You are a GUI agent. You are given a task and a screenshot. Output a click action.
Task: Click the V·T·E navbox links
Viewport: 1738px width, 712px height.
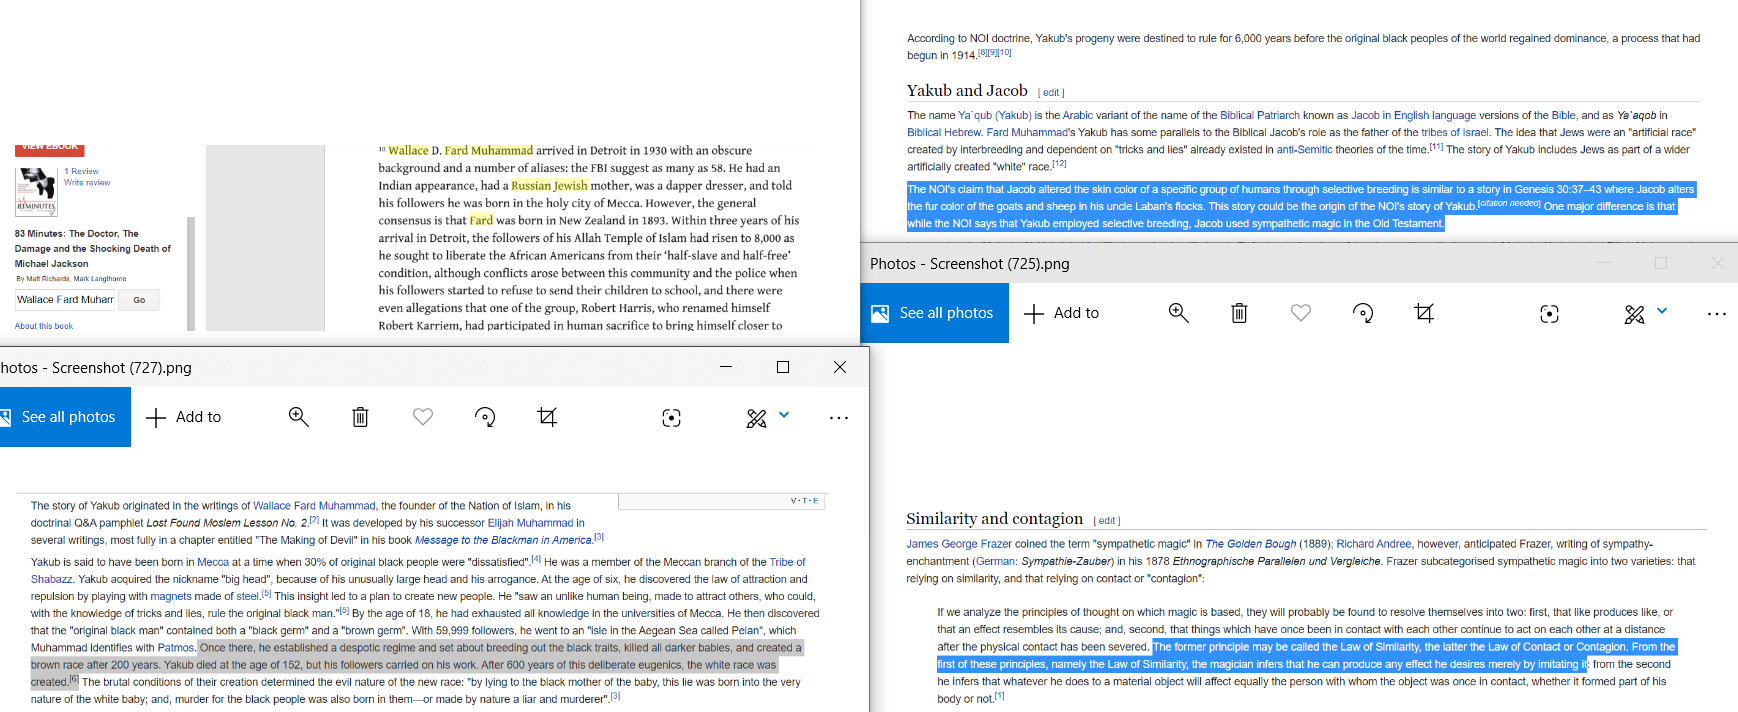pos(804,501)
